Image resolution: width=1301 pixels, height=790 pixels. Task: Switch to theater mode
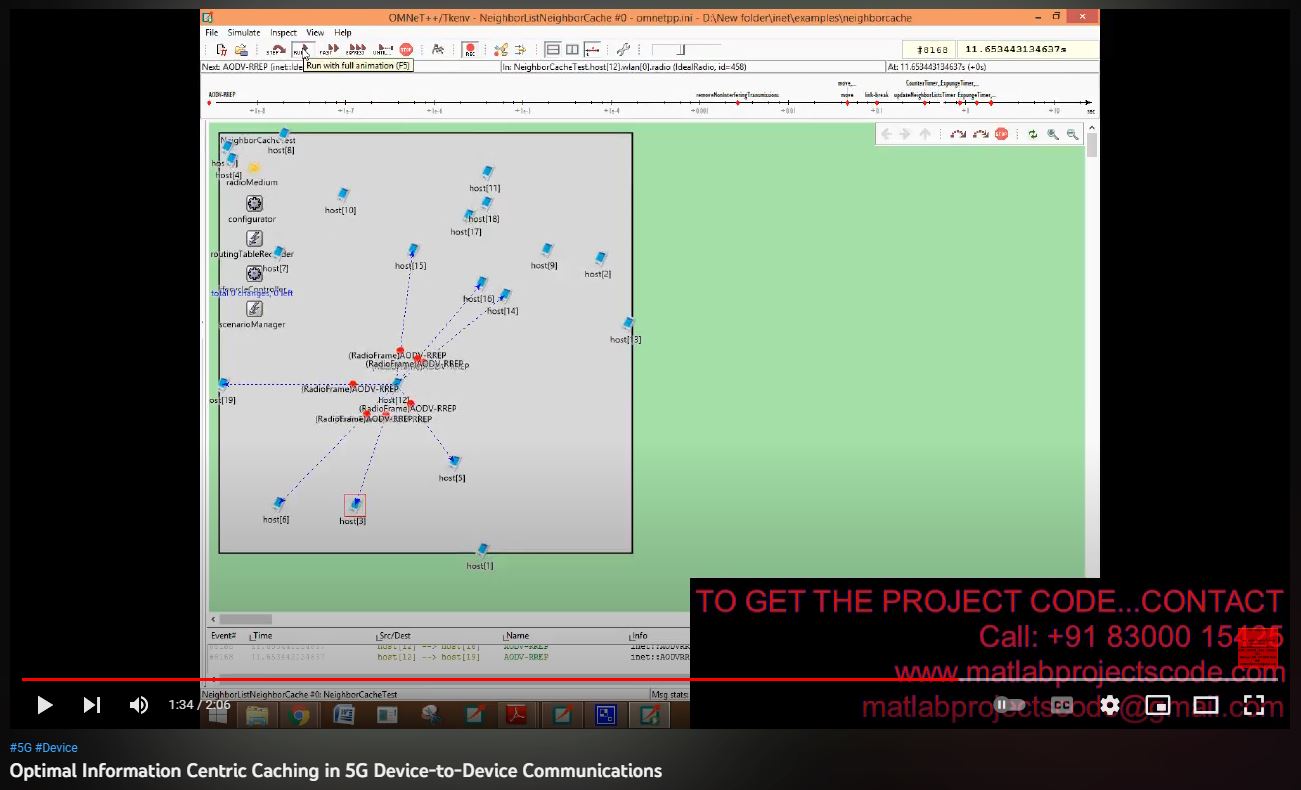point(1206,705)
